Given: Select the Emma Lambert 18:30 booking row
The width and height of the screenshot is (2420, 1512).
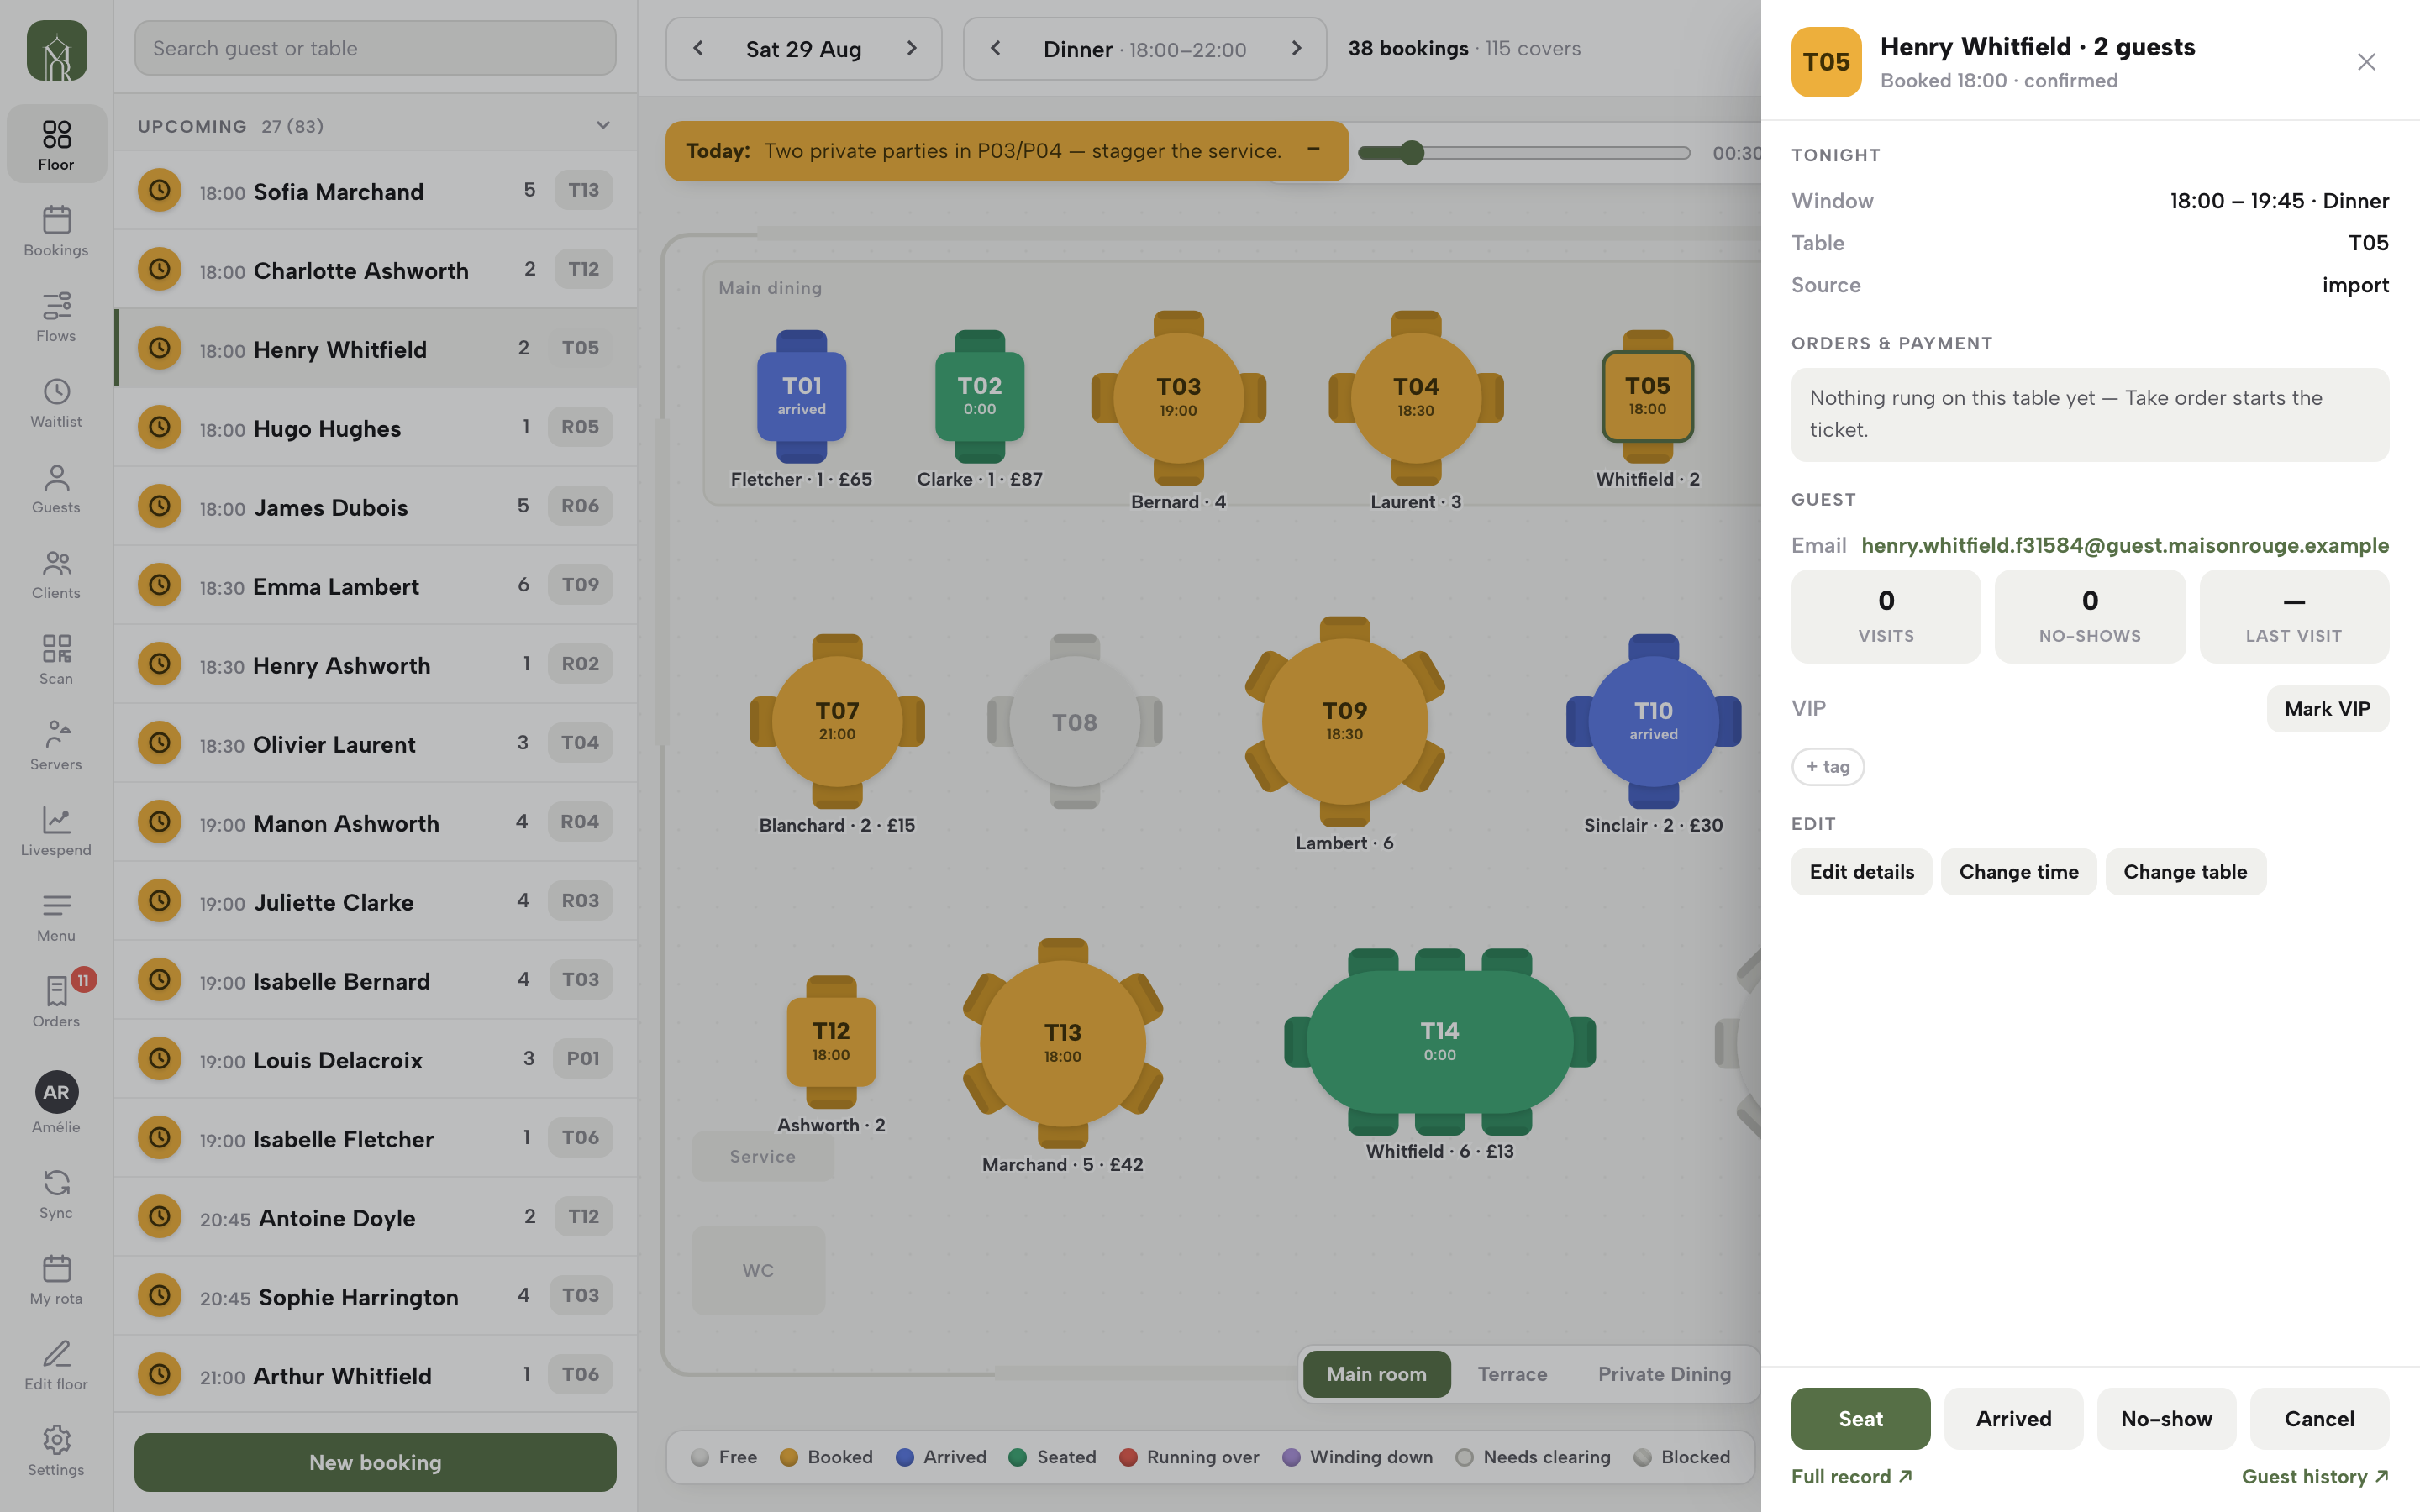Looking at the screenshot, I should point(375,585).
